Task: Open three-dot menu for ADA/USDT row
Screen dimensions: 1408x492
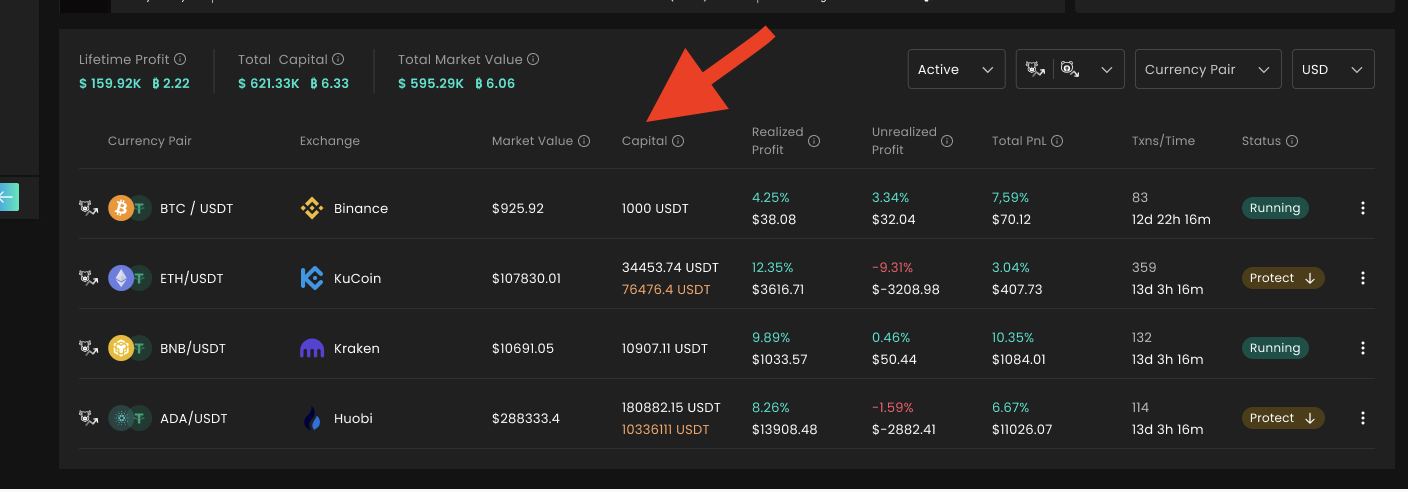Action: pos(1362,419)
